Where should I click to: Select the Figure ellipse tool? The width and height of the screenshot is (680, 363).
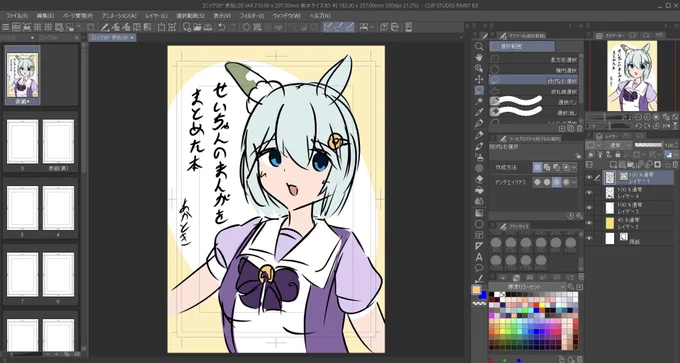pos(479,224)
